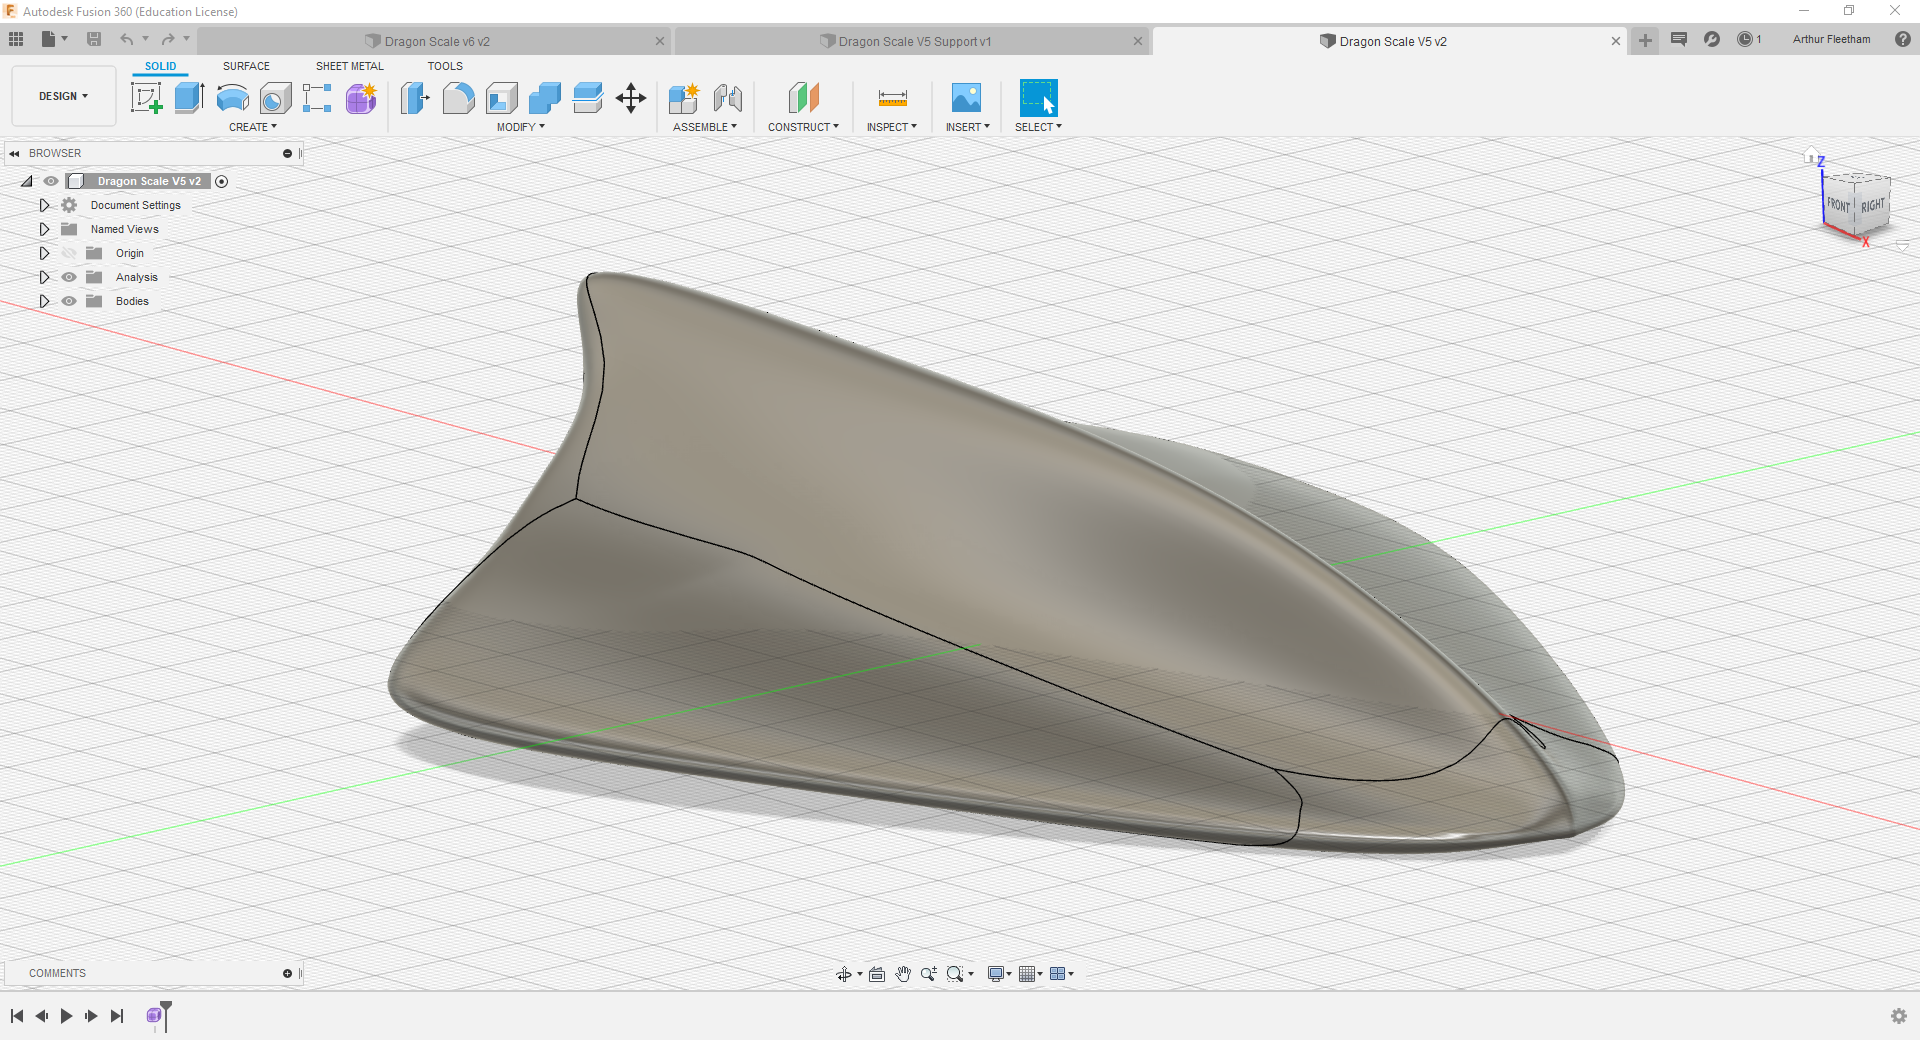Select the Move/Copy tool icon
Viewport: 1920px width, 1040px height.
pos(631,98)
